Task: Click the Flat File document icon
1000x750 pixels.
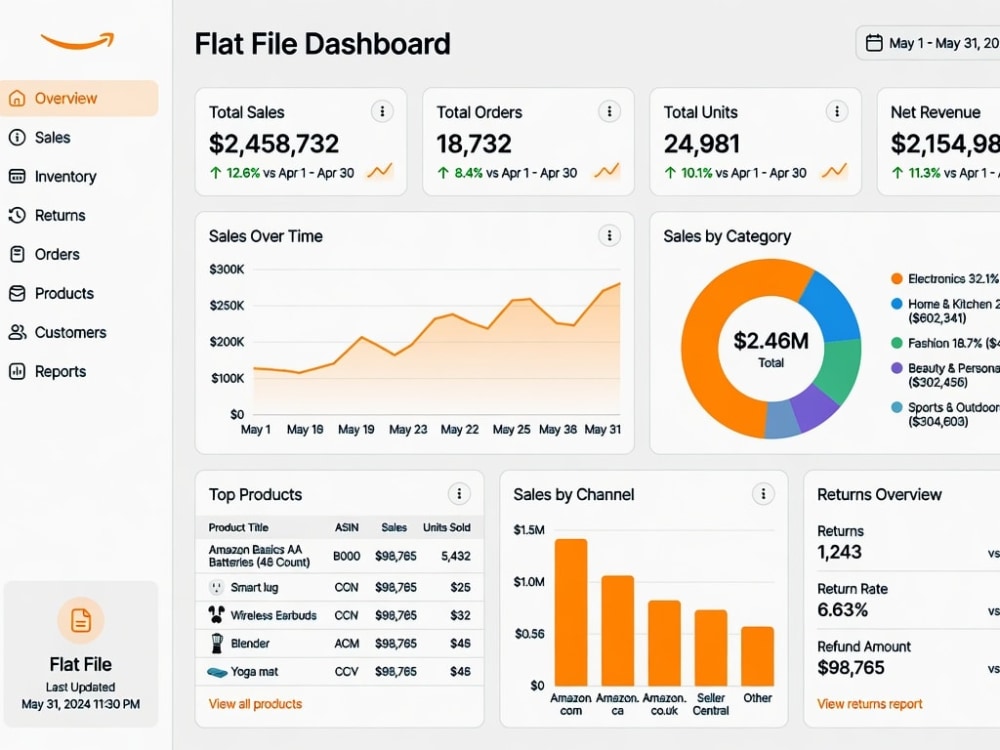Action: 80,620
